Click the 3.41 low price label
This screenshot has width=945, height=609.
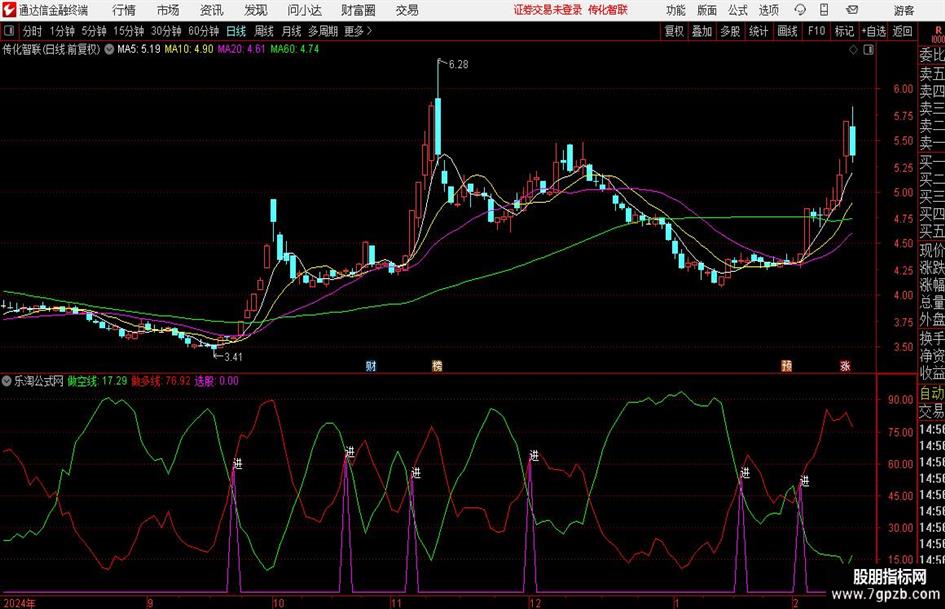[233, 357]
